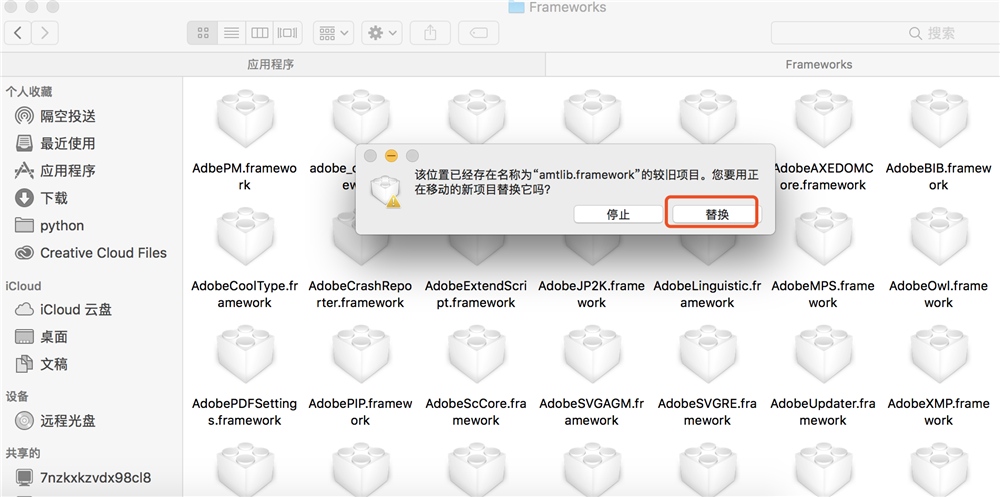Click the AdobeUpdater.framework file name
The image size is (1000, 497).
pos(823,412)
